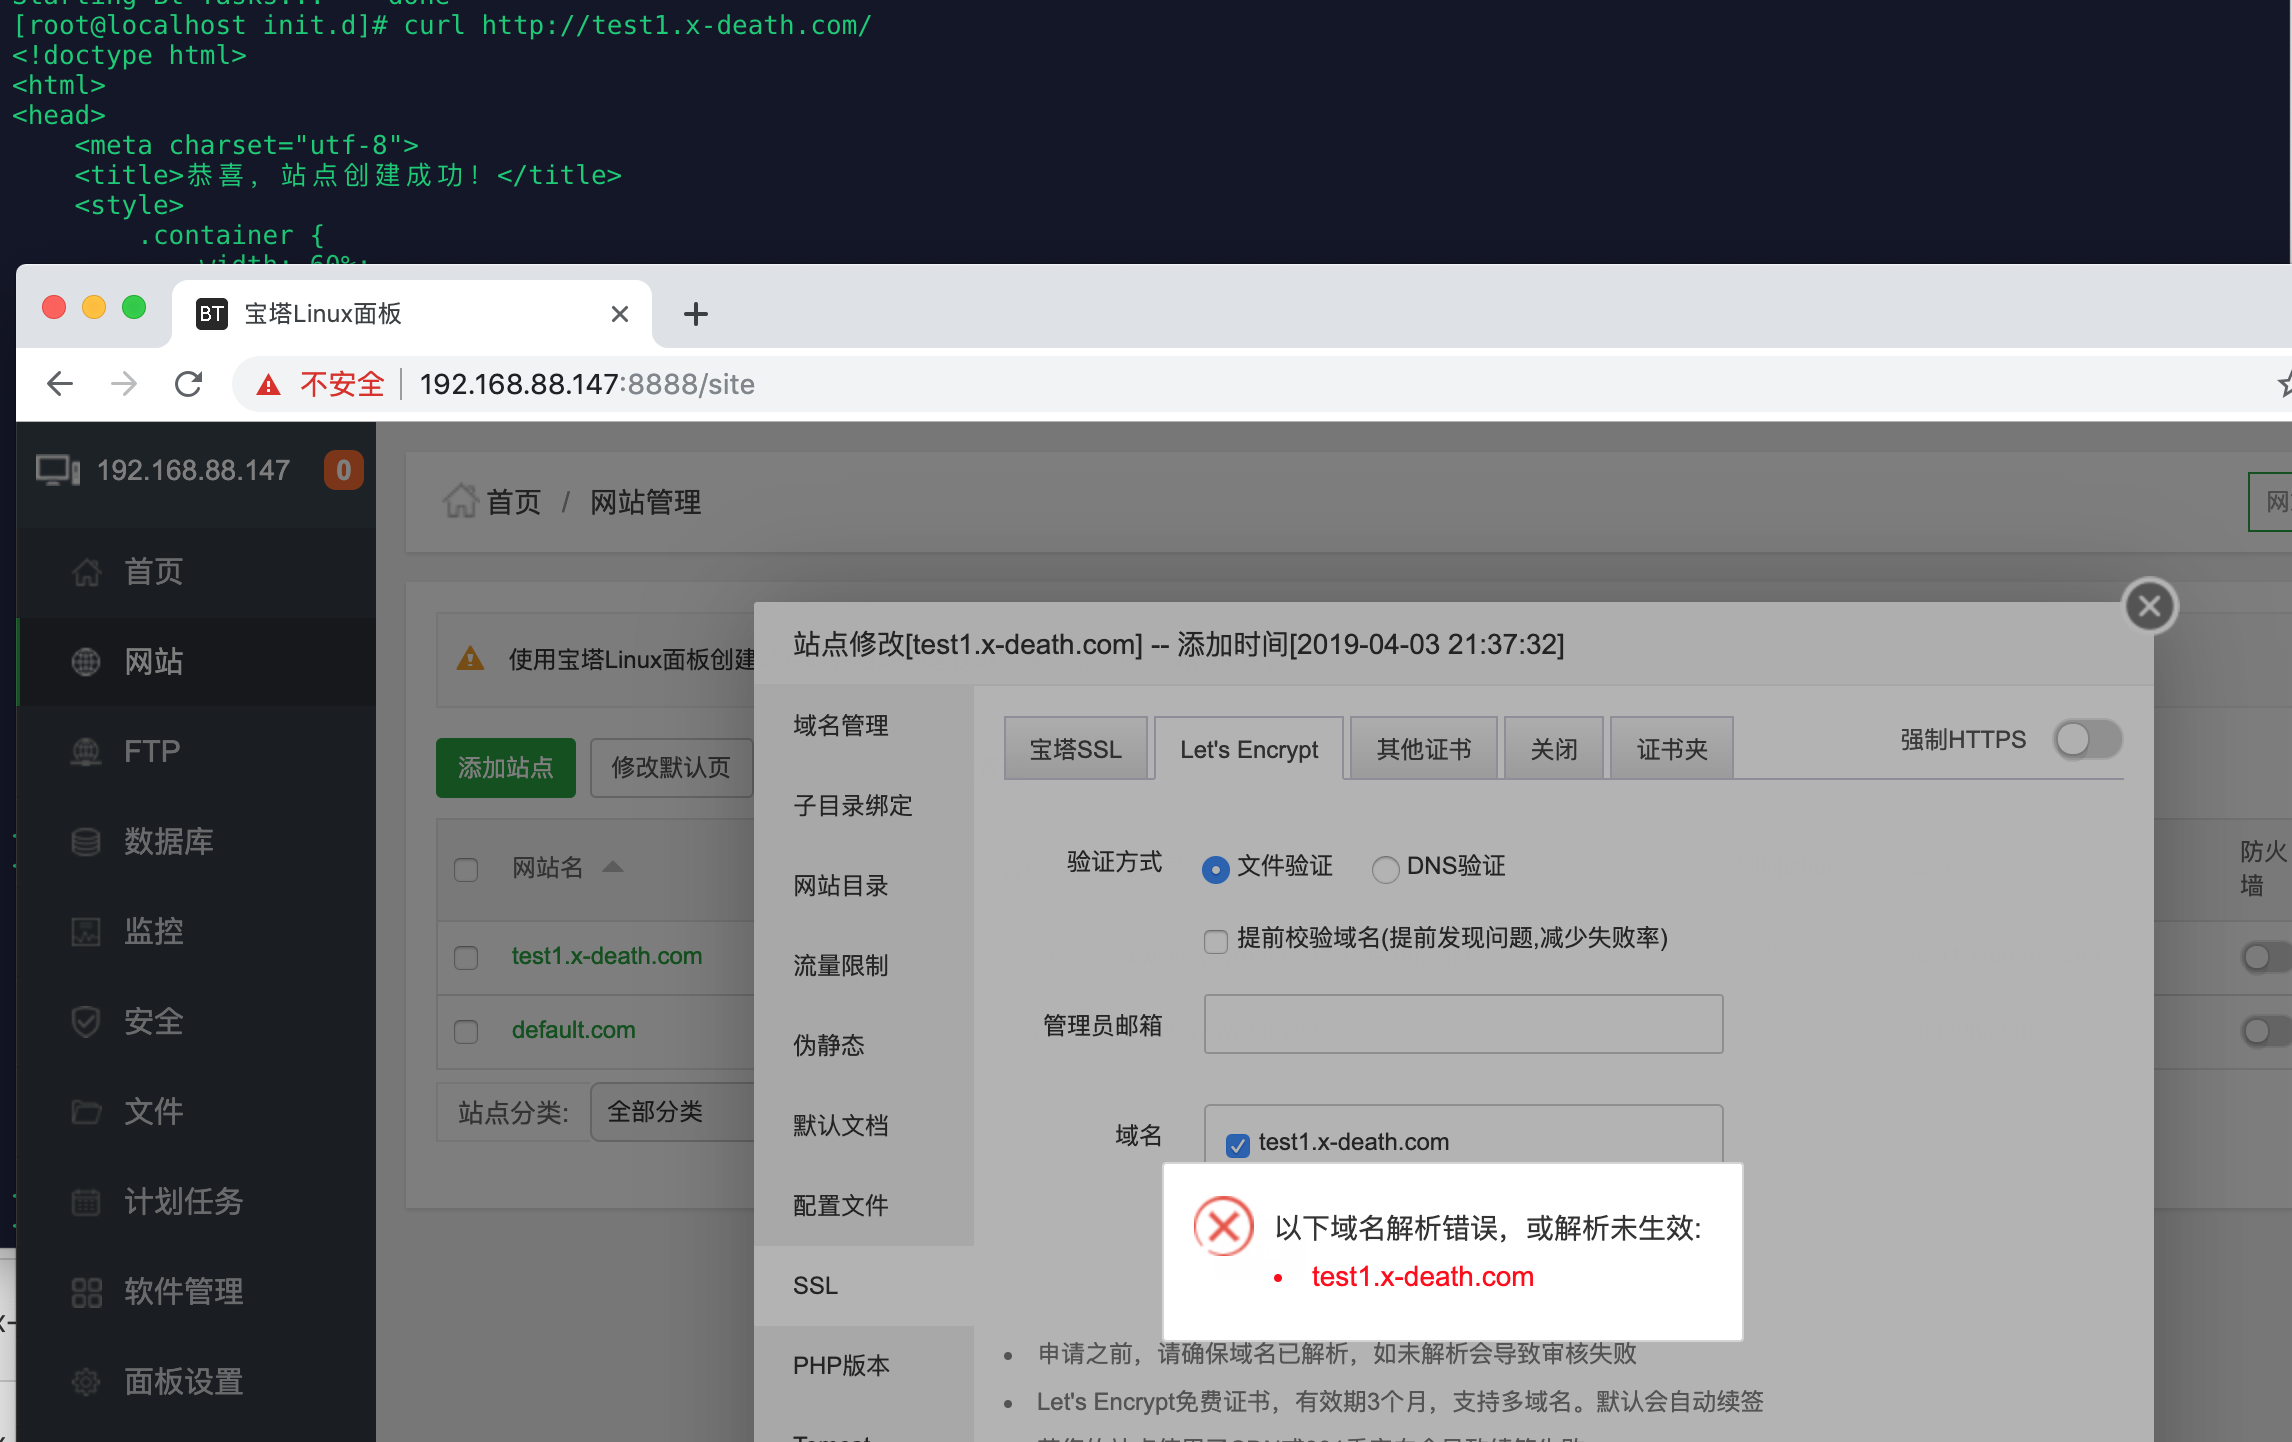Click the red not-secure warning icon
The height and width of the screenshot is (1442, 2292).
(x=268, y=385)
